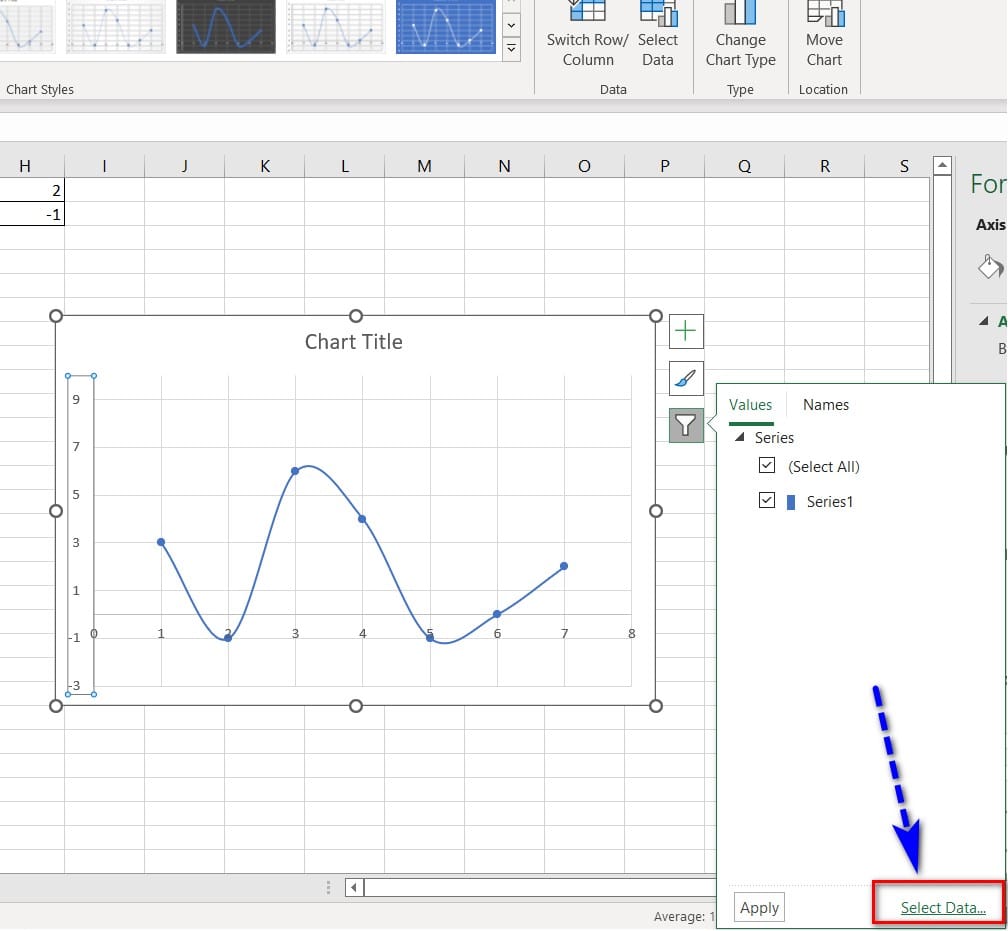Select the Fill & Line paint bucket icon
Screen dimensions: 1008x931
pyautogui.click(x=989, y=266)
